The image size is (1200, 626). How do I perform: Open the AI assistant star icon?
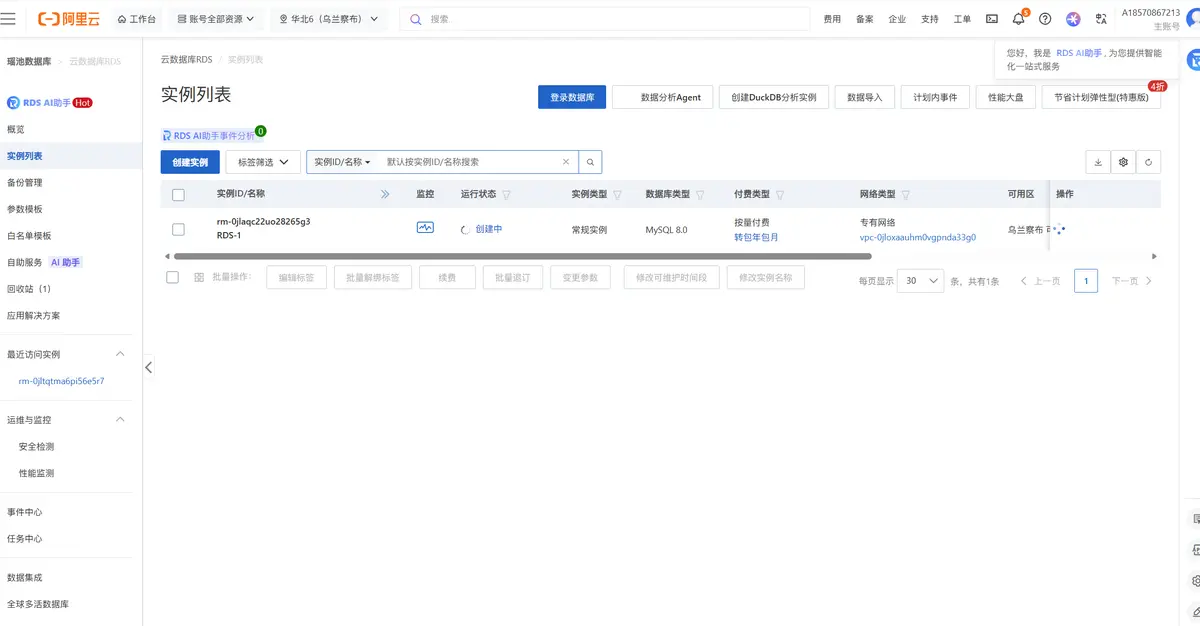click(1073, 19)
